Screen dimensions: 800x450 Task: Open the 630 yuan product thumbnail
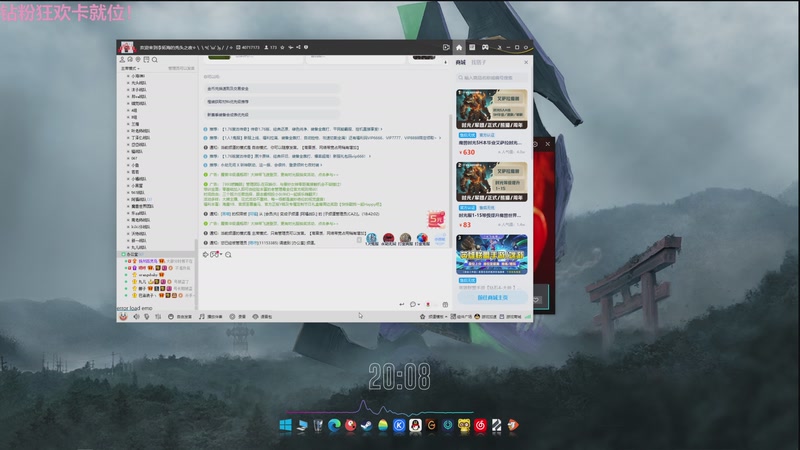pyautogui.click(x=492, y=109)
